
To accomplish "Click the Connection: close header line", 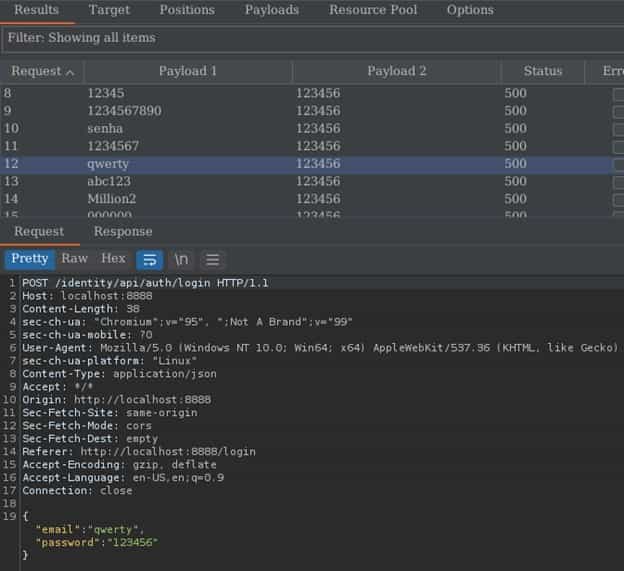I will click(77, 491).
